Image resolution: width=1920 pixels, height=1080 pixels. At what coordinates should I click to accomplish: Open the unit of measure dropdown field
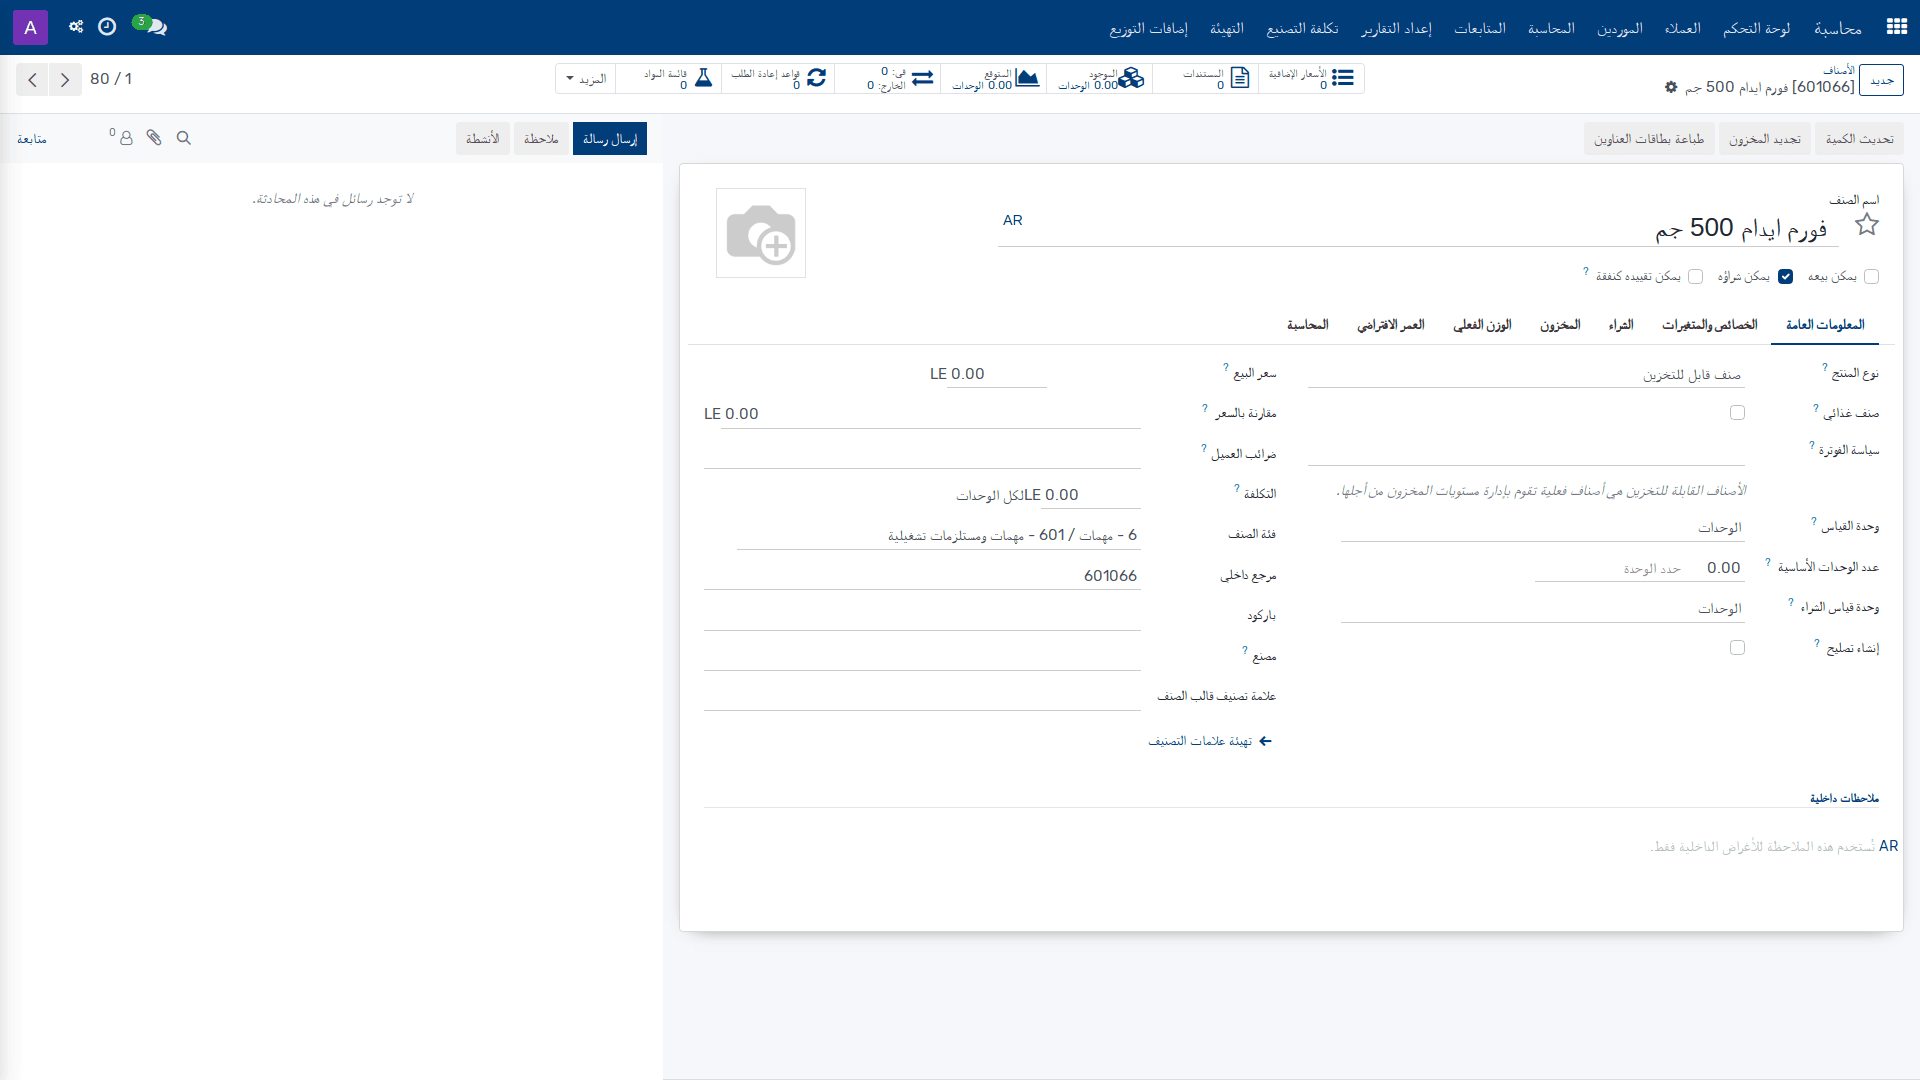[1542, 528]
